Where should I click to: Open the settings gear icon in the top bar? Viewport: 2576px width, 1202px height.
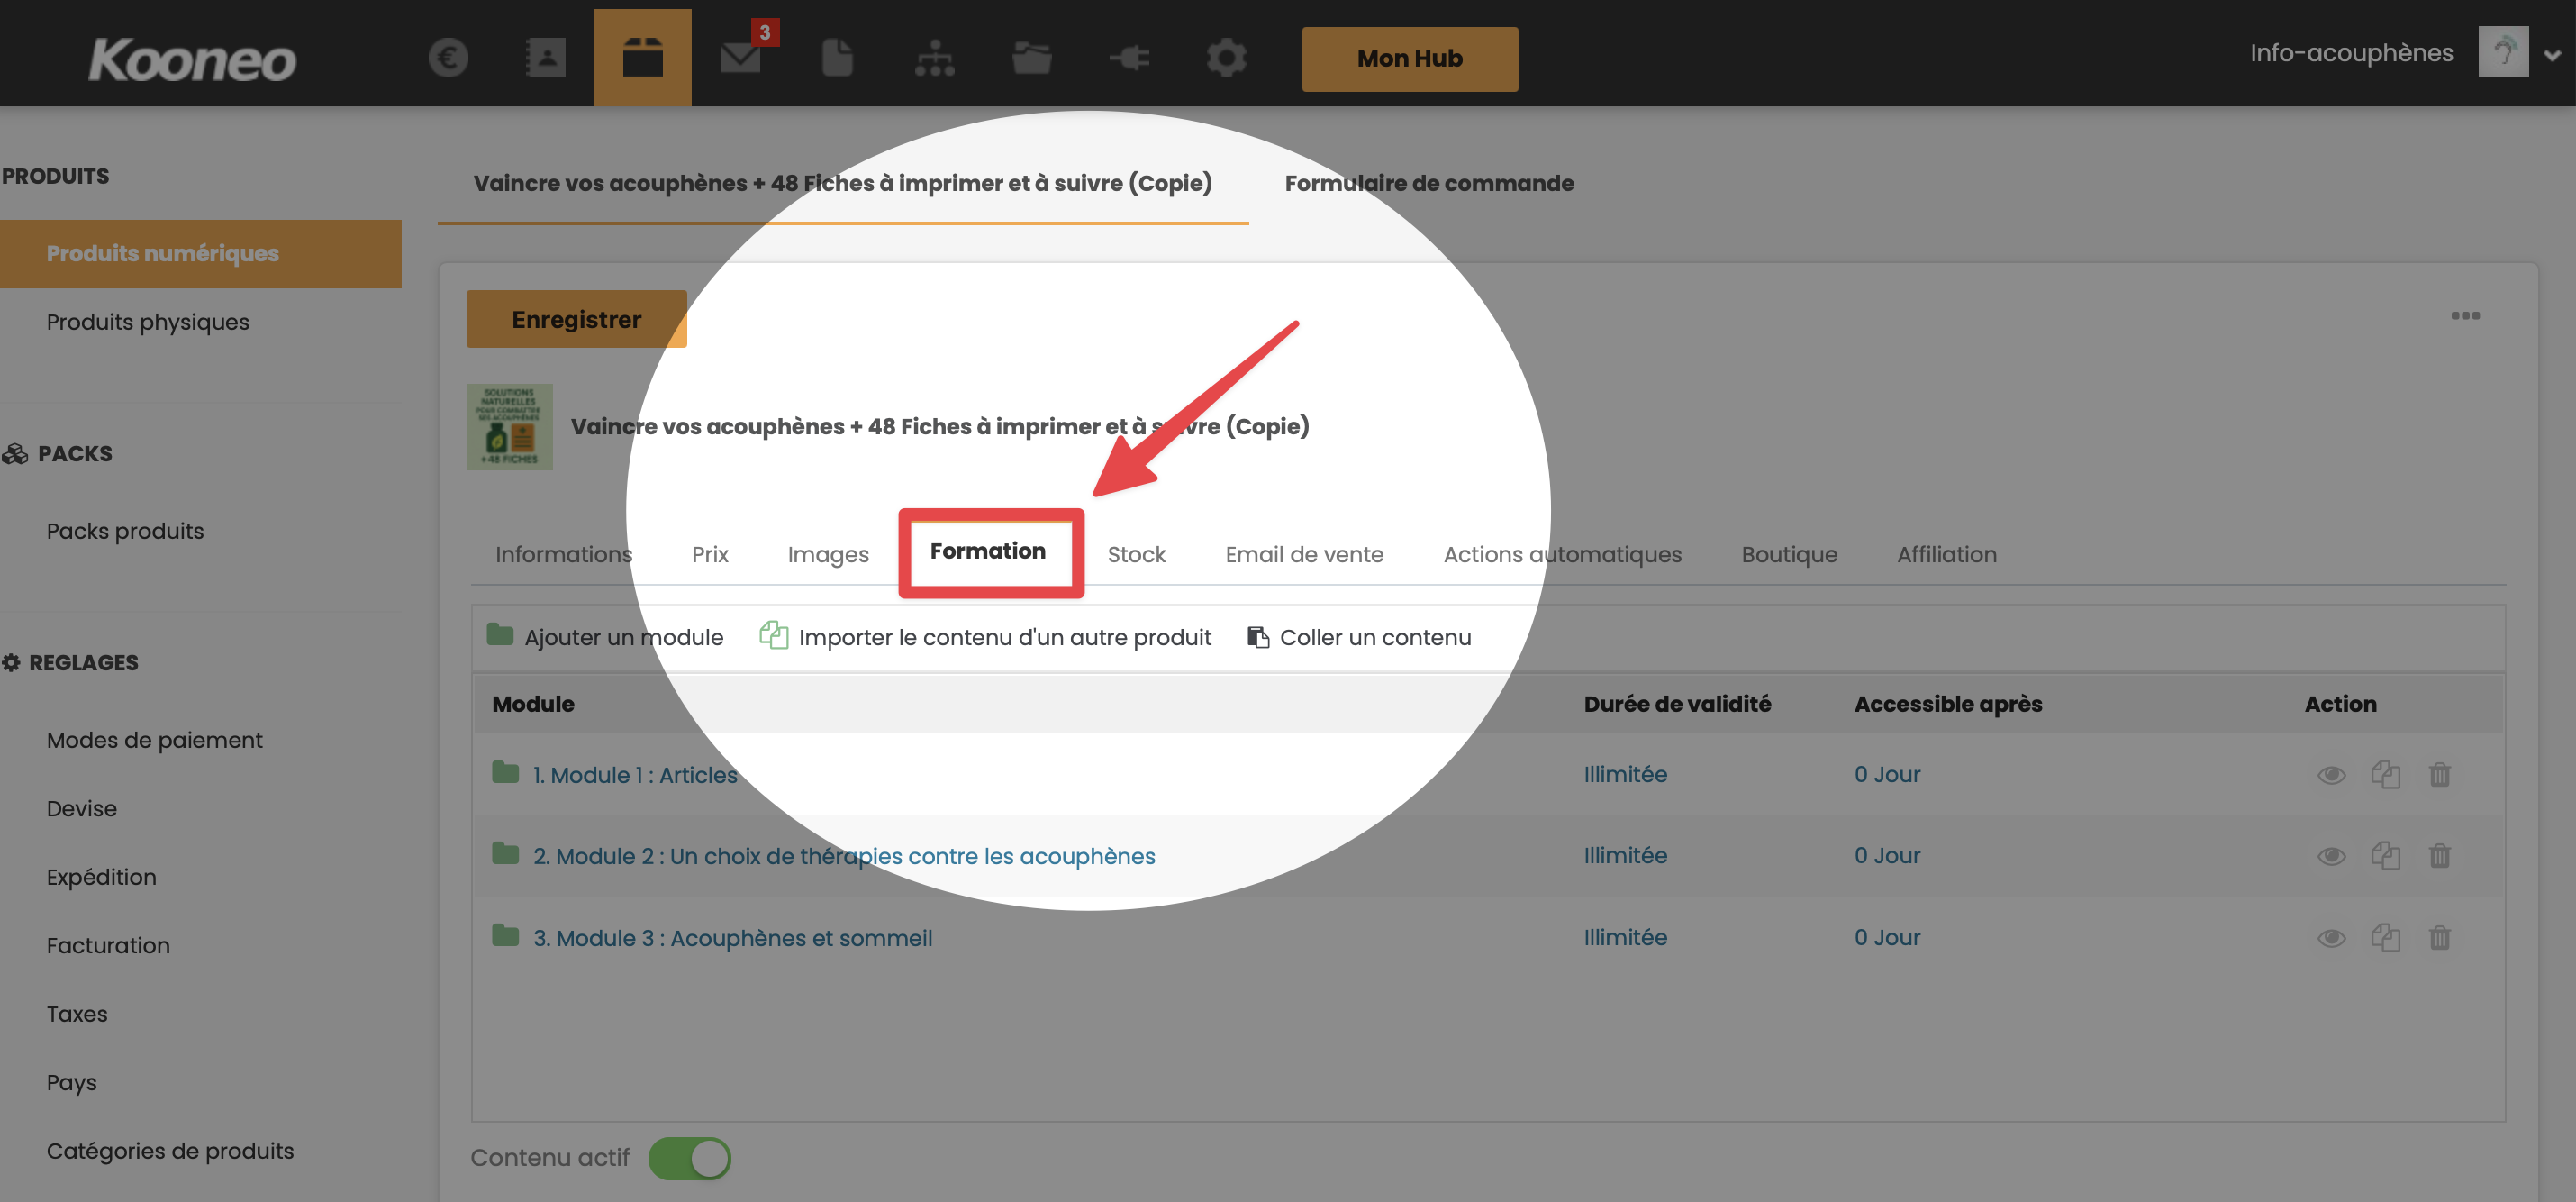point(1226,58)
